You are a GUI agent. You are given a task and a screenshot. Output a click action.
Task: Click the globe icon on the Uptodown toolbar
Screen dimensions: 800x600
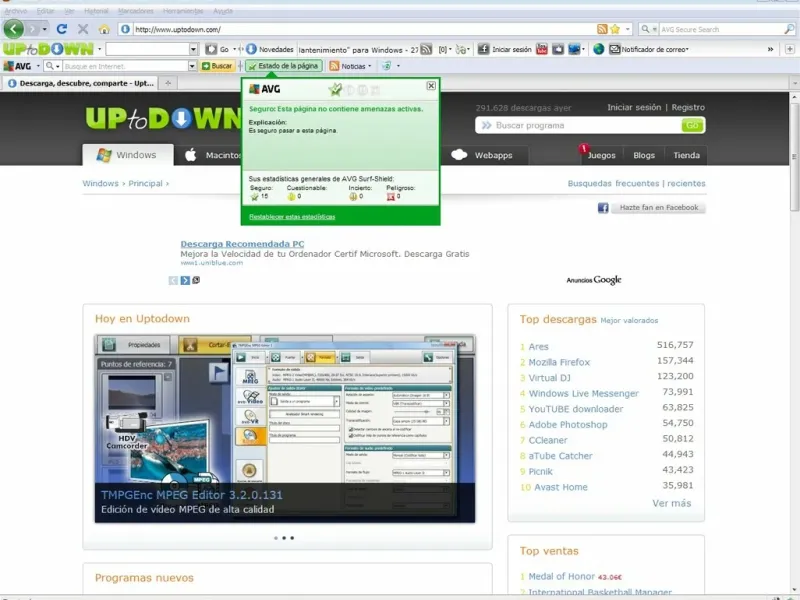[x=598, y=49]
